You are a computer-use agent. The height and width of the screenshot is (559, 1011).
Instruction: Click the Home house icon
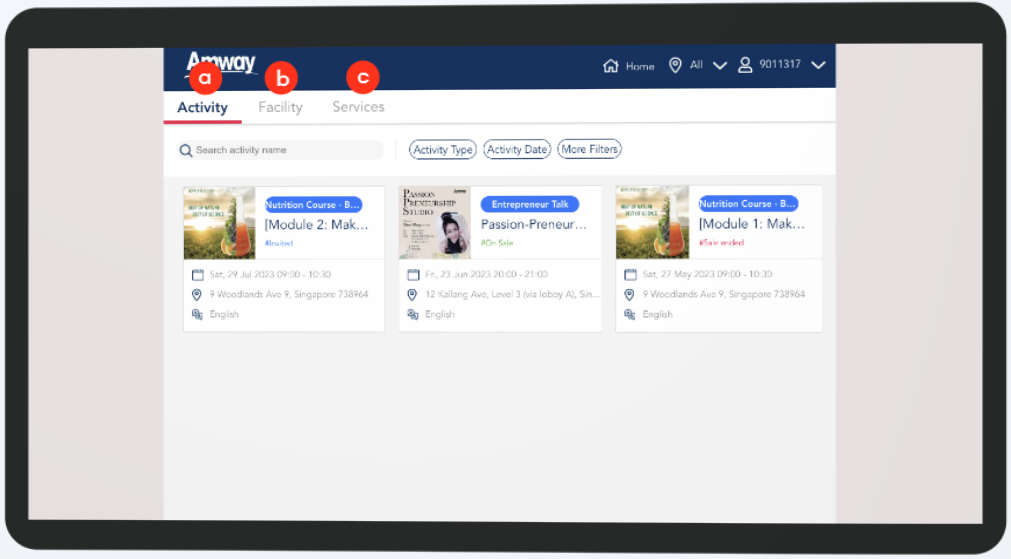[610, 66]
